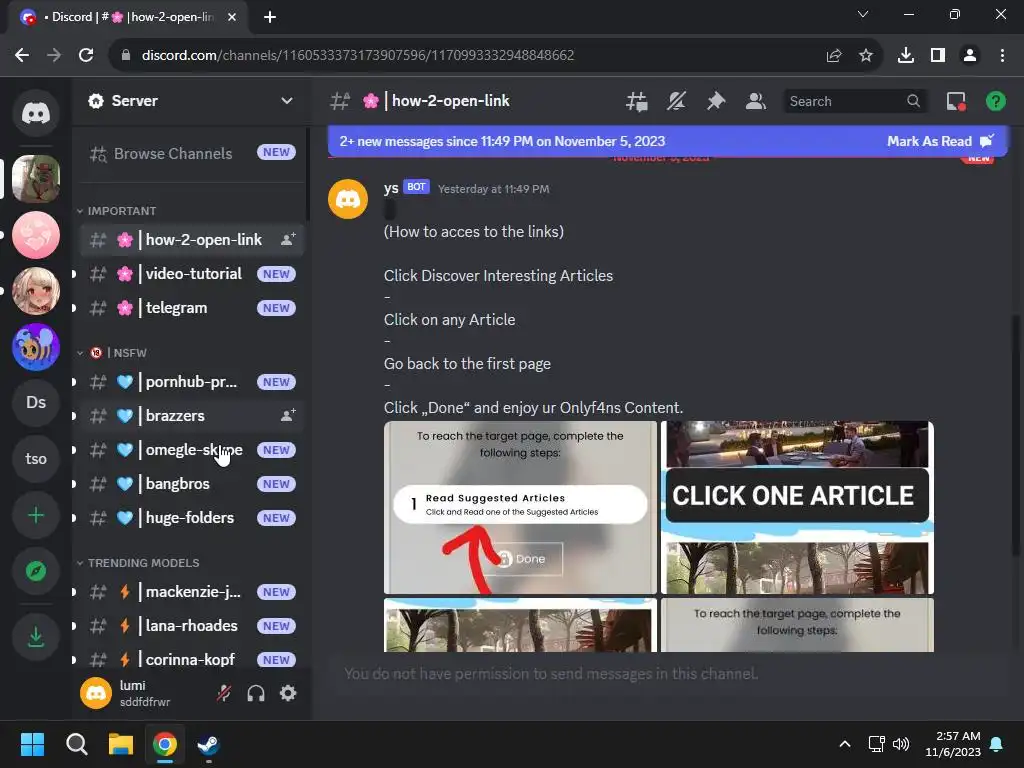
Task: Open the Read Suggested Articles image
Action: point(520,507)
